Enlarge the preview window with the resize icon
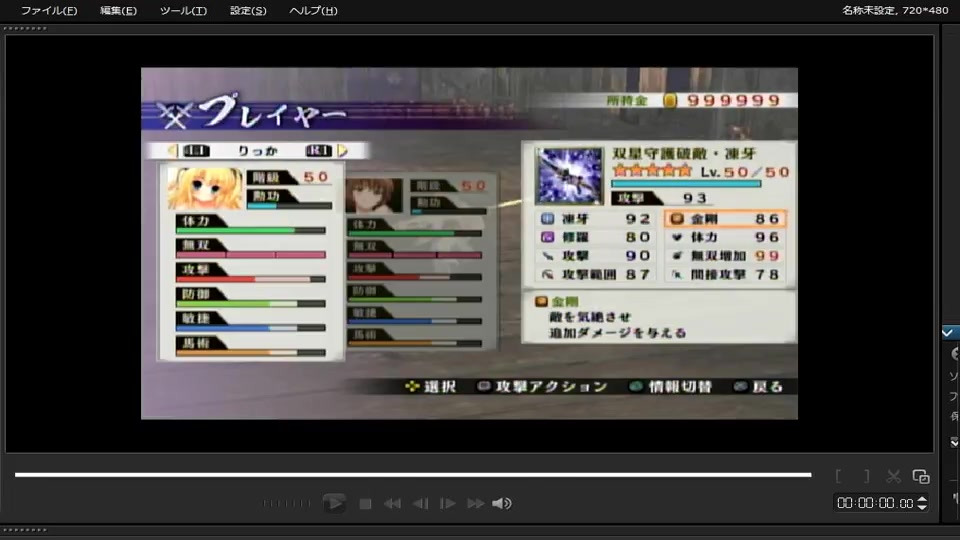The width and height of the screenshot is (960, 540). pos(921,476)
